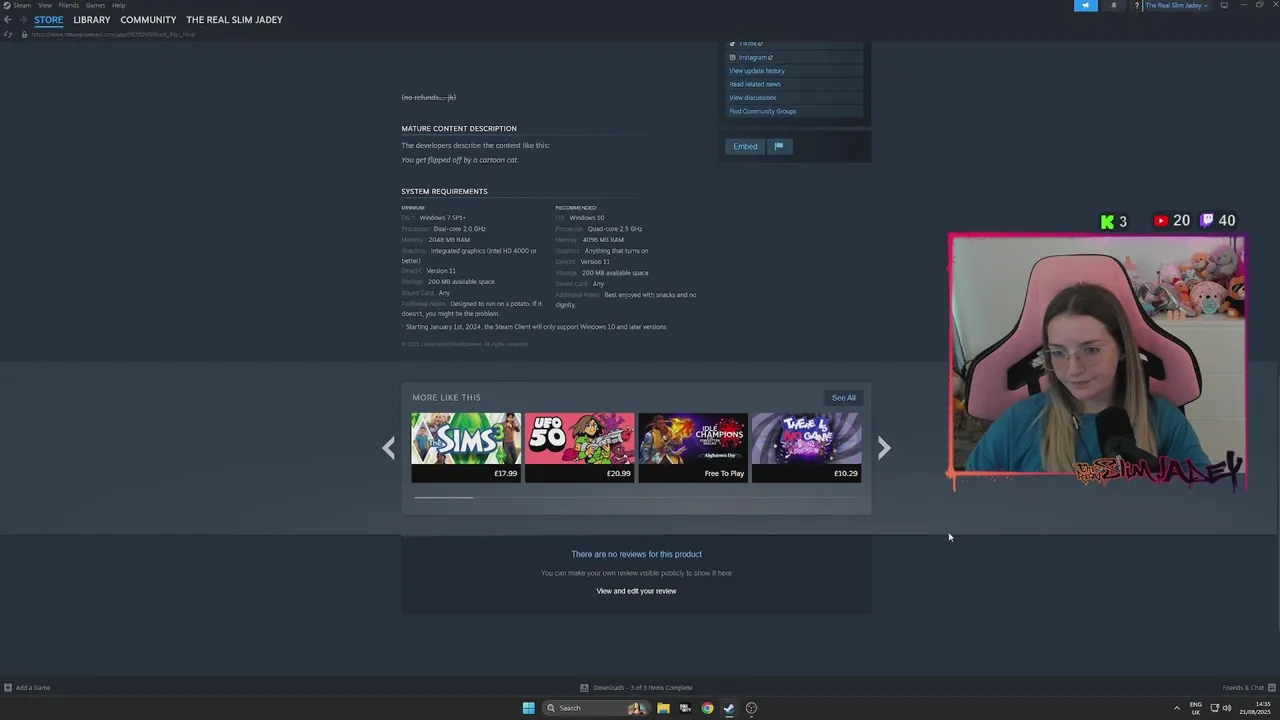Reload the store page
This screenshot has height=720, width=1280.
8,35
